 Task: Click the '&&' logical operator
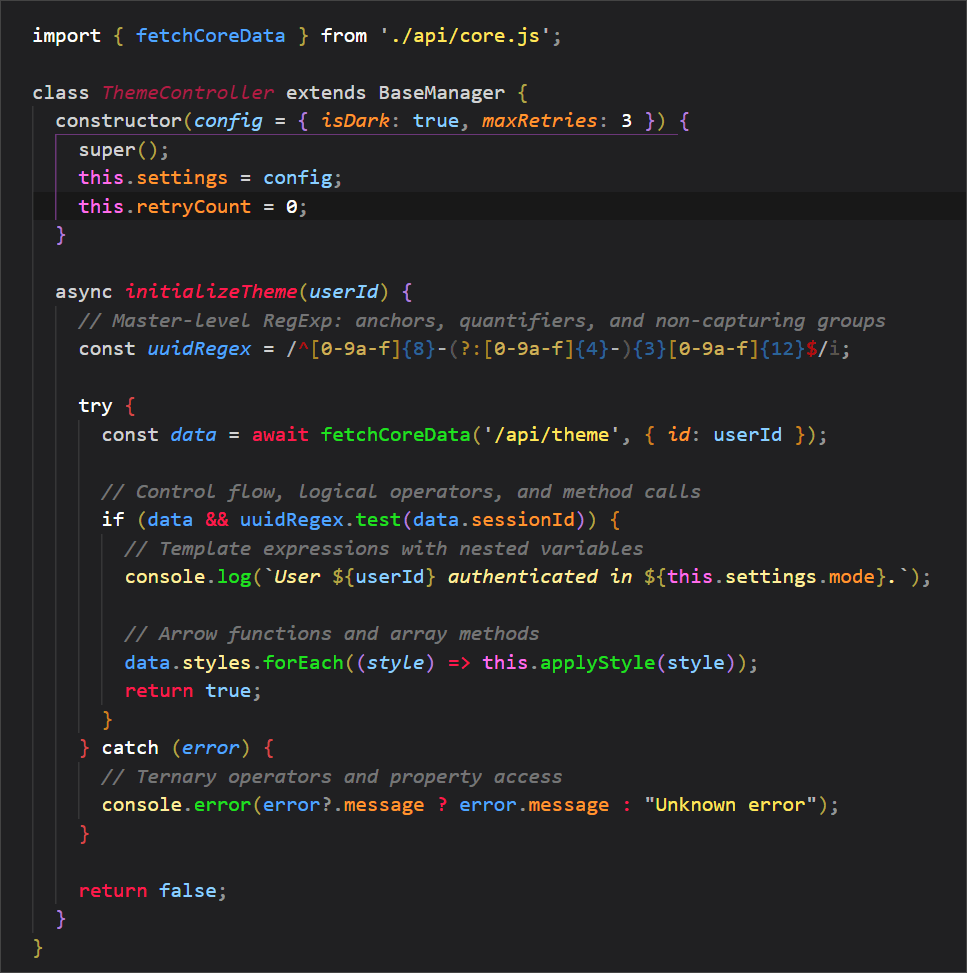[x=217, y=519]
